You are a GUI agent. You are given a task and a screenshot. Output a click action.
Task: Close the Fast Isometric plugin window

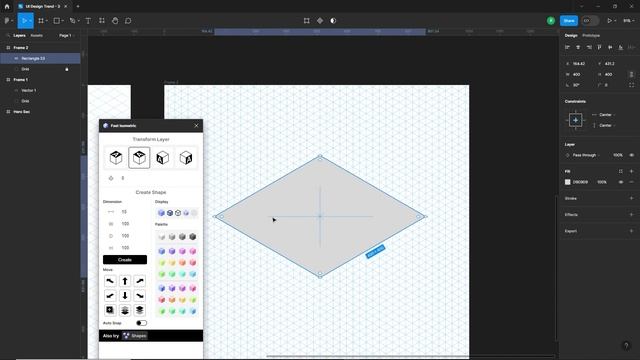[196, 126]
